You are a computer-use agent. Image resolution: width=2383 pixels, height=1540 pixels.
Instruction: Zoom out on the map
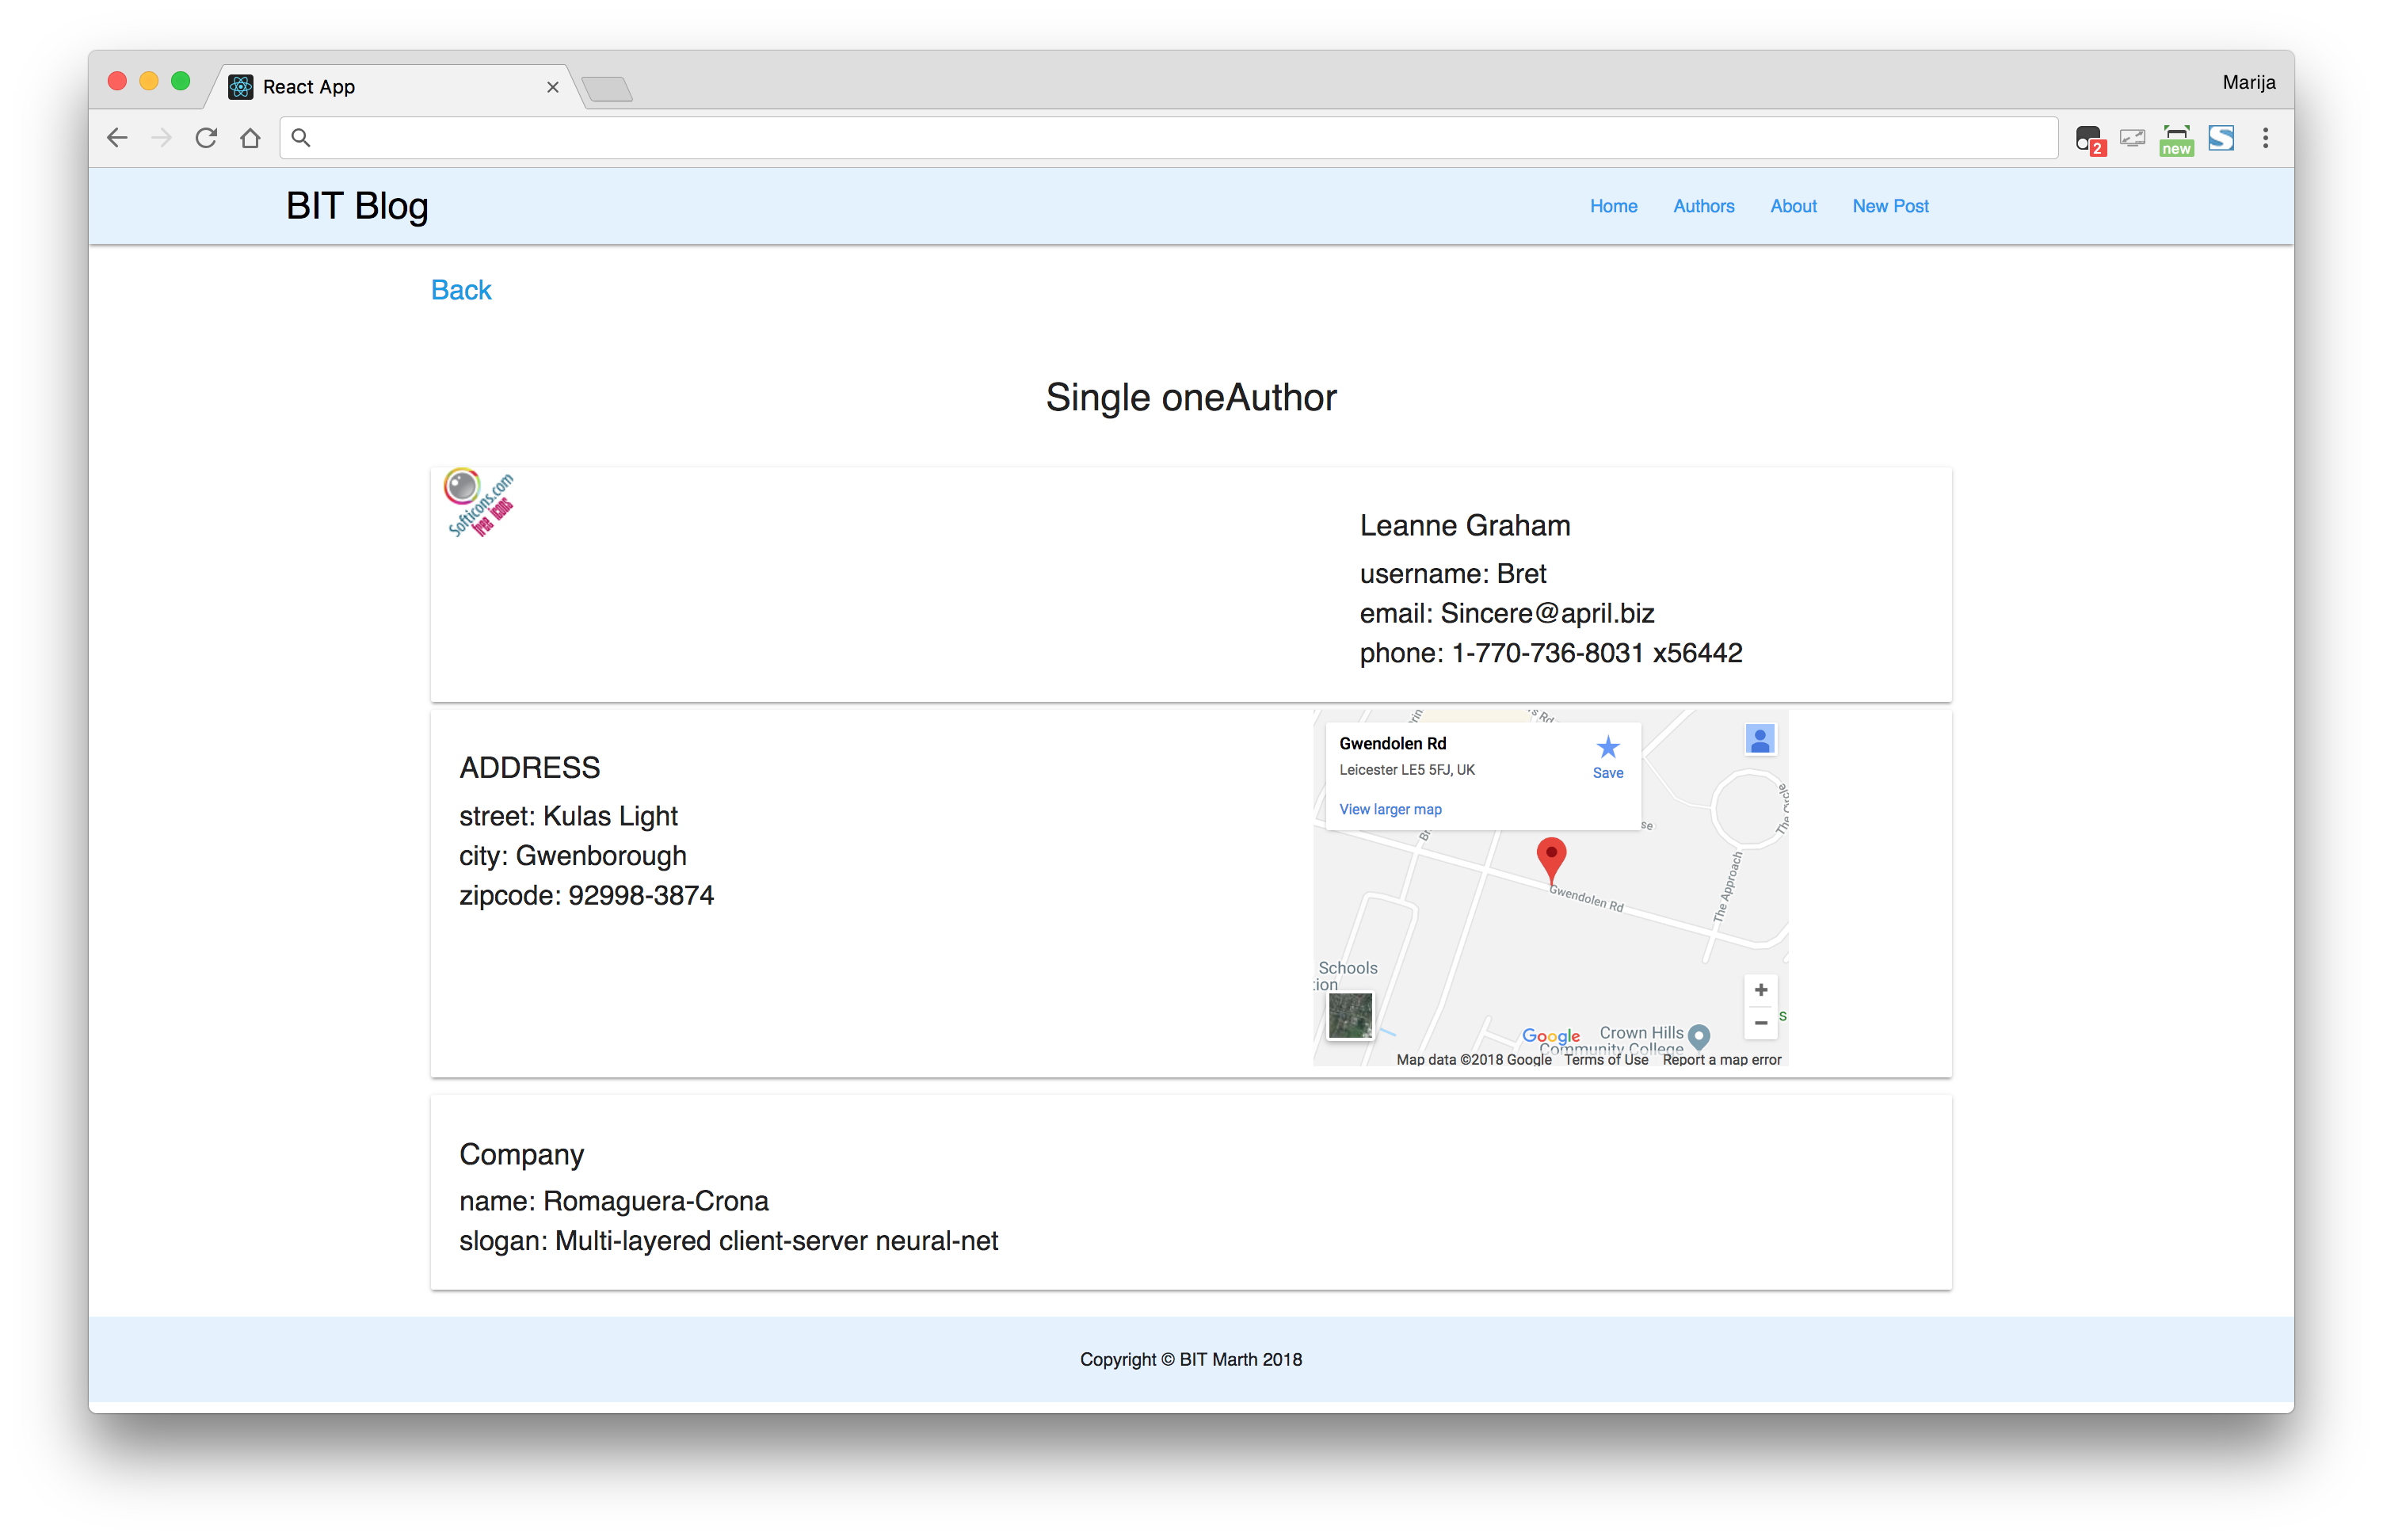pyautogui.click(x=1760, y=1023)
